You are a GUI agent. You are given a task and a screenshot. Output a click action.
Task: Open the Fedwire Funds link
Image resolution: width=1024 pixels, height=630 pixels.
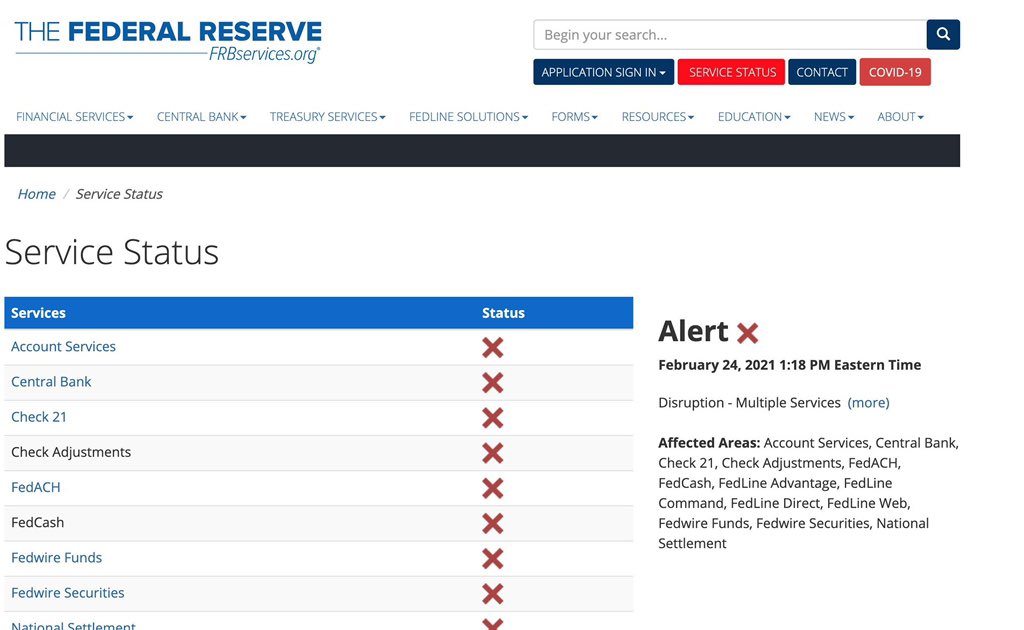coord(56,558)
